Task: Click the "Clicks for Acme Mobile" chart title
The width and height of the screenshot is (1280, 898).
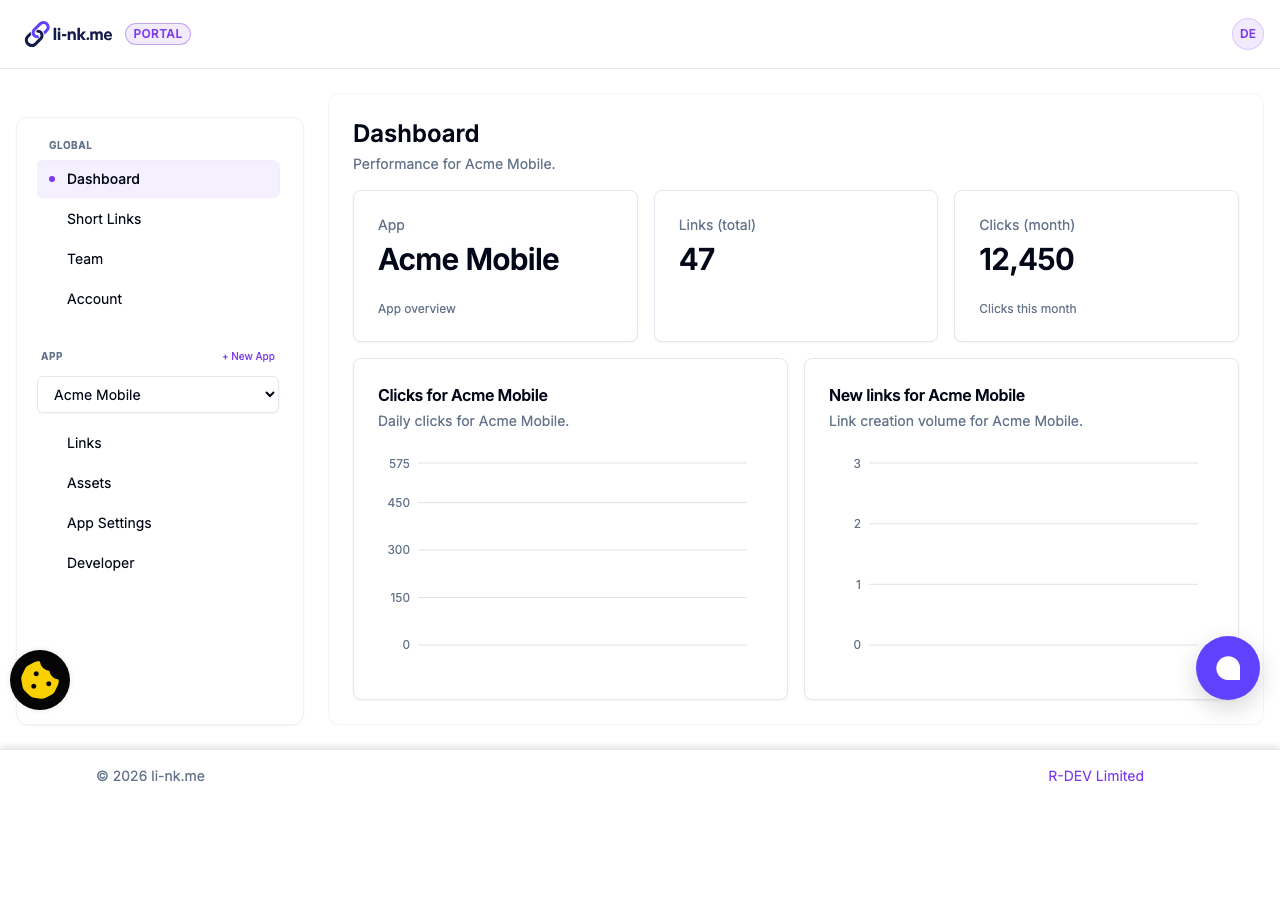Action: [463, 395]
